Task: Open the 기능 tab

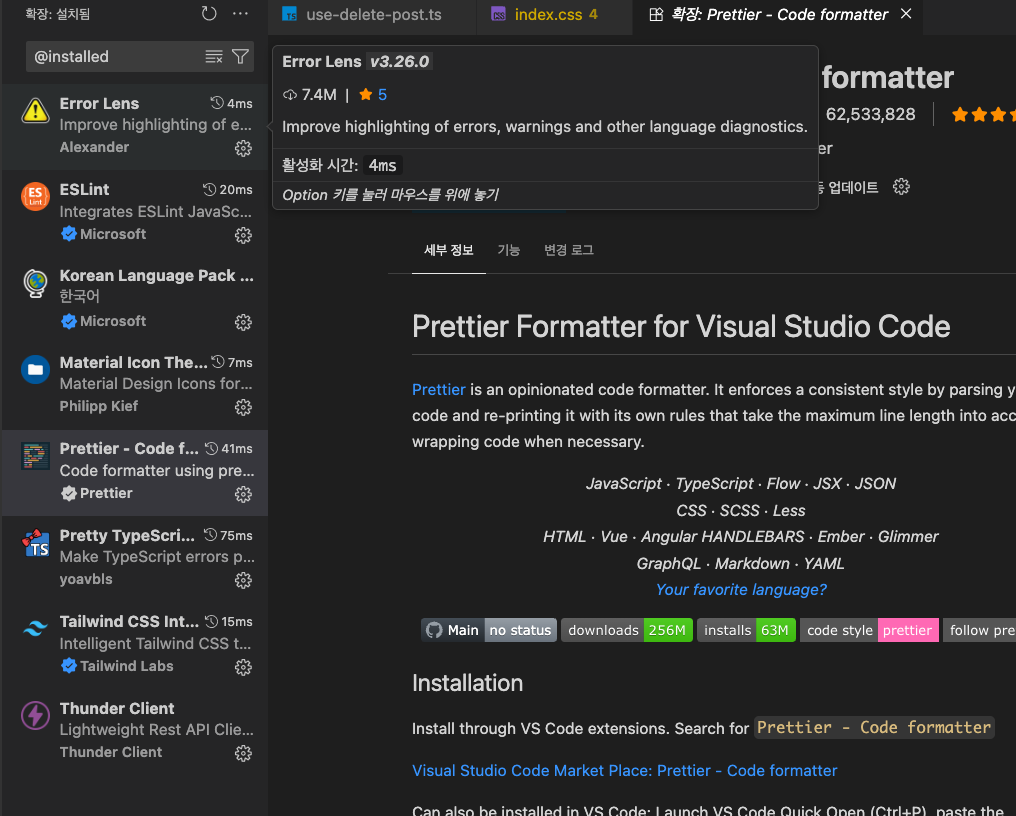Action: 509,250
